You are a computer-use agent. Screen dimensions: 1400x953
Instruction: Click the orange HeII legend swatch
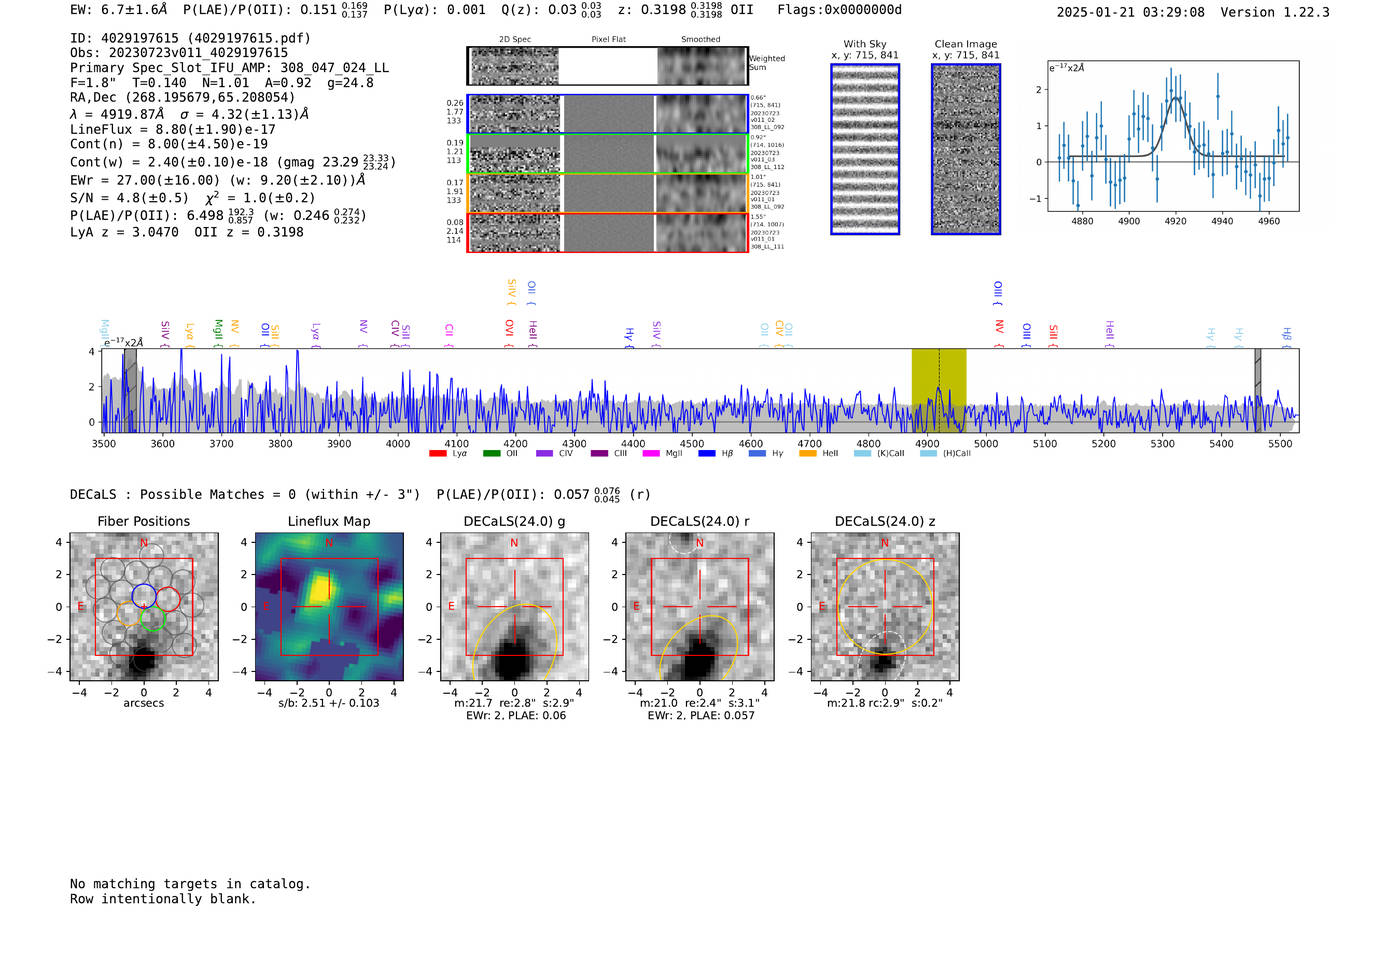click(x=808, y=454)
